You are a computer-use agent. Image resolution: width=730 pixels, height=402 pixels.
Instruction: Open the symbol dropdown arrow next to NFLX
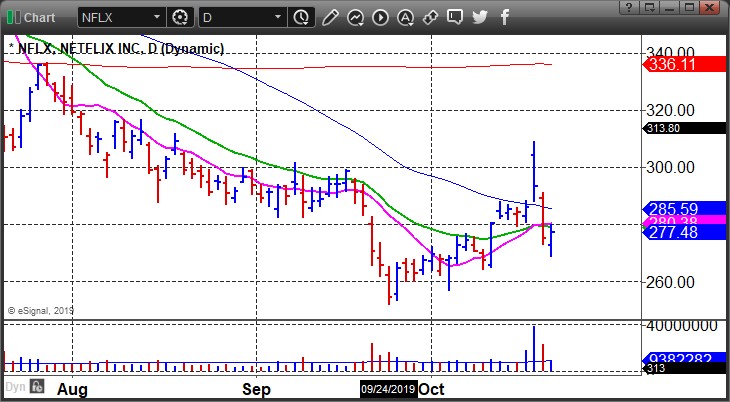(157, 18)
